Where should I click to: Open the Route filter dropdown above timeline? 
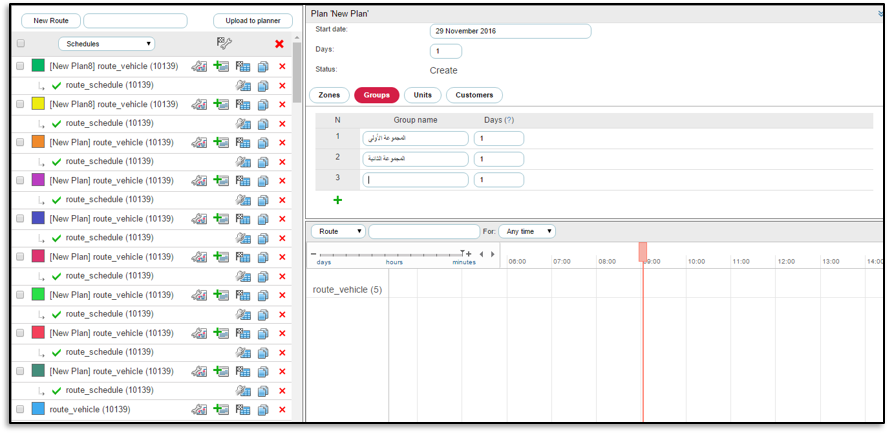[x=338, y=231]
